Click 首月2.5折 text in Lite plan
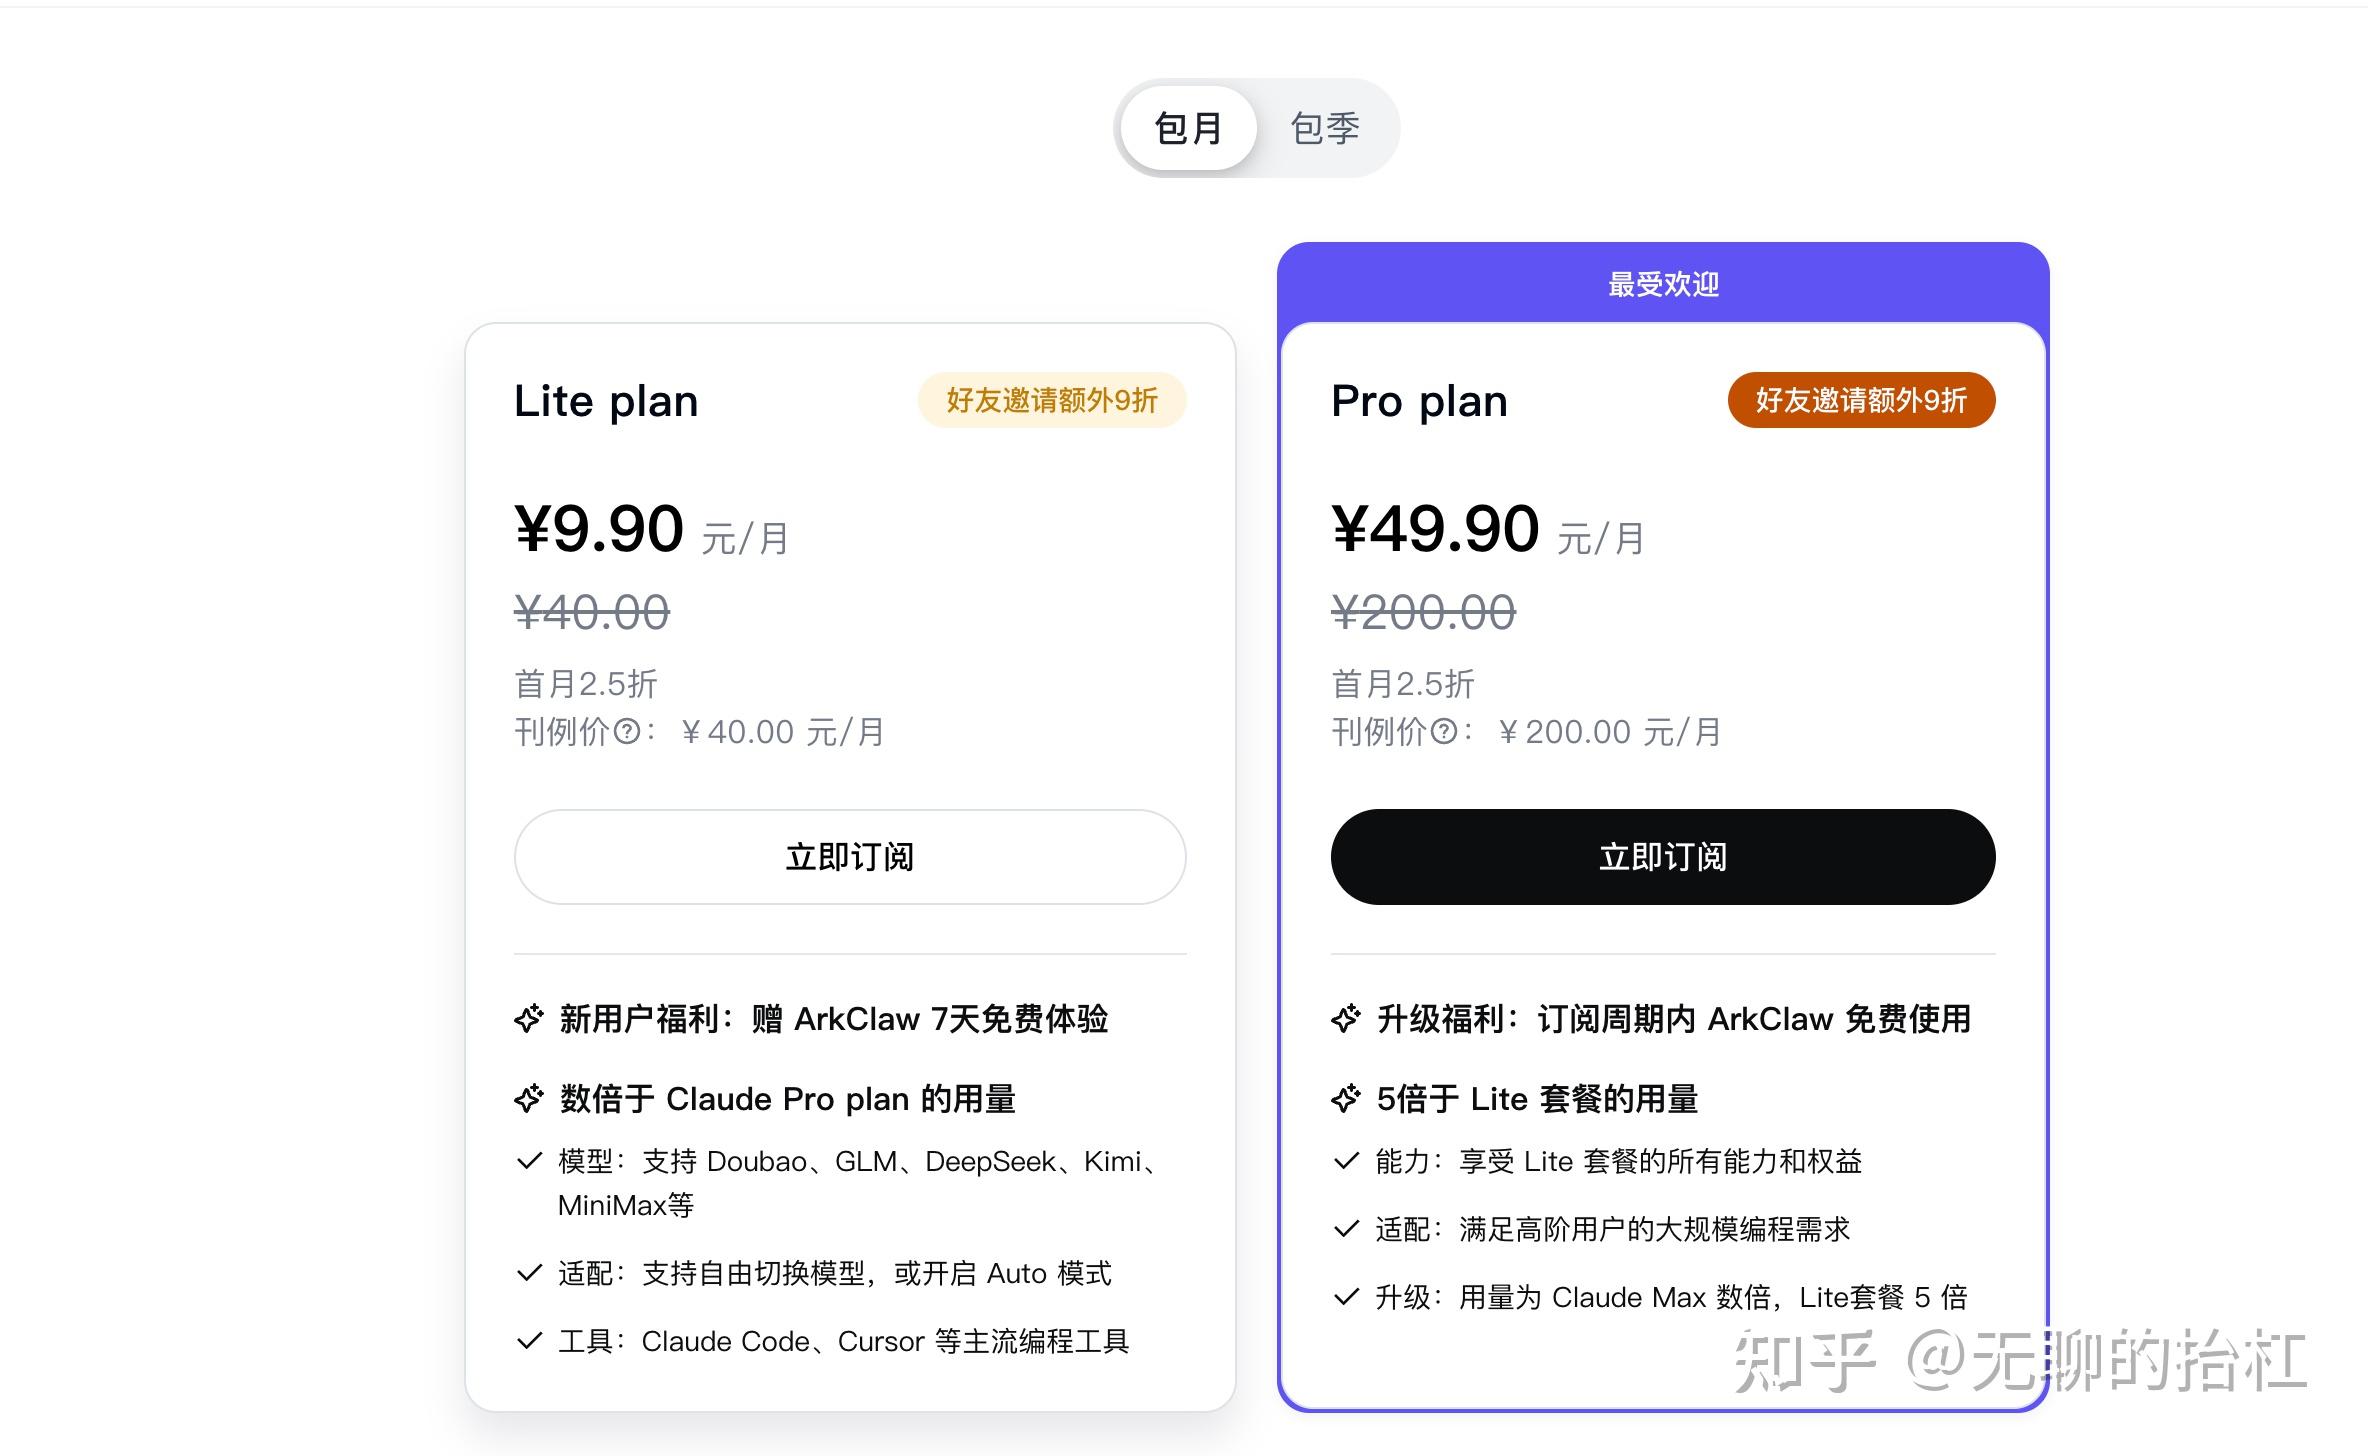 click(x=585, y=684)
